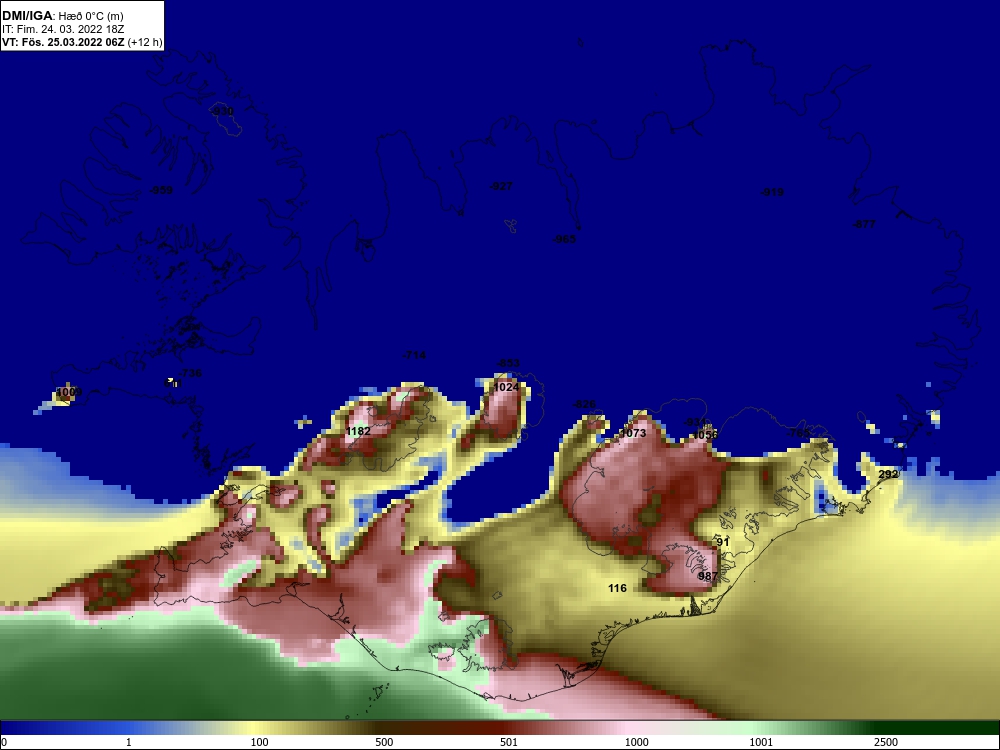Click the map value label 116
This screenshot has width=1000, height=750.
(617, 589)
